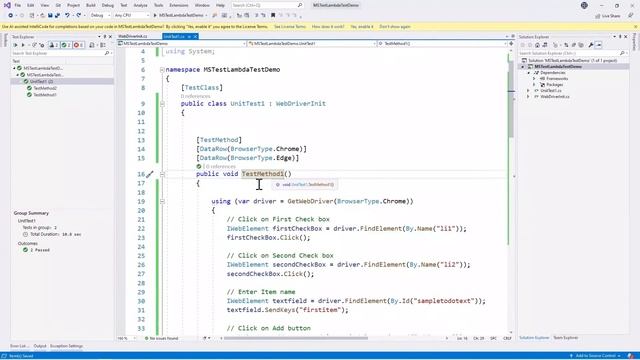Viewport: 640px width, 360px height.
Task: Pin the Test Explorer panel
Action: [104, 37]
